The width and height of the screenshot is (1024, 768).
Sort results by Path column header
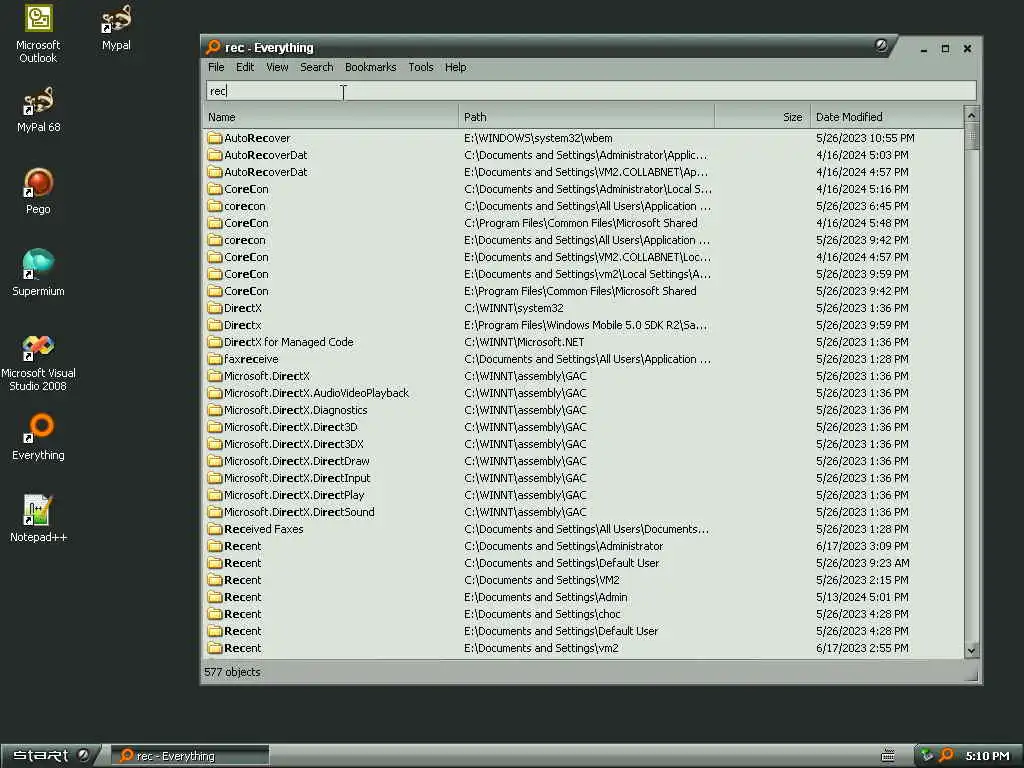coord(586,117)
